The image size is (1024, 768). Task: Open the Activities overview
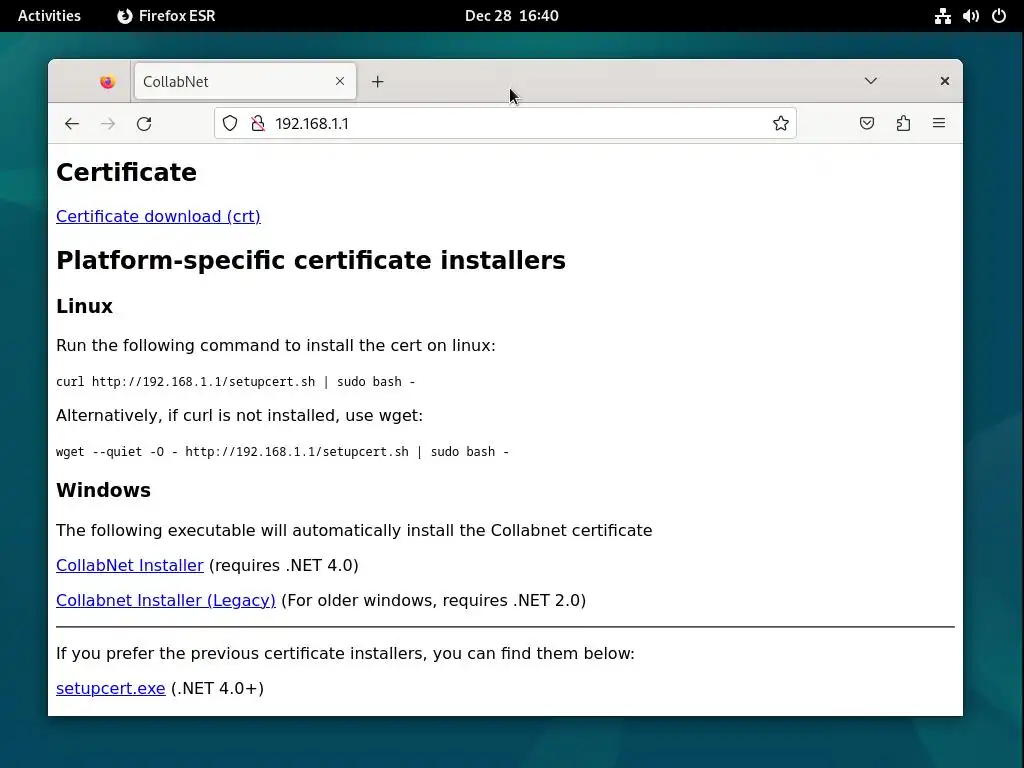pos(49,16)
